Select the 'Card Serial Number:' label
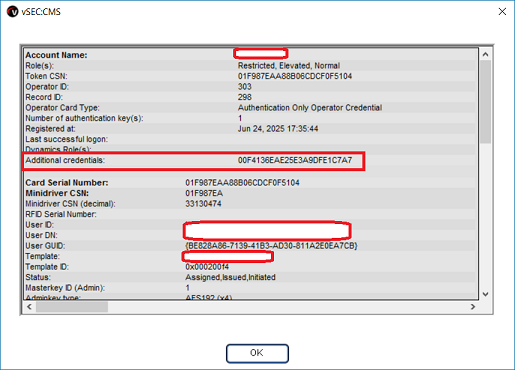 click(67, 183)
